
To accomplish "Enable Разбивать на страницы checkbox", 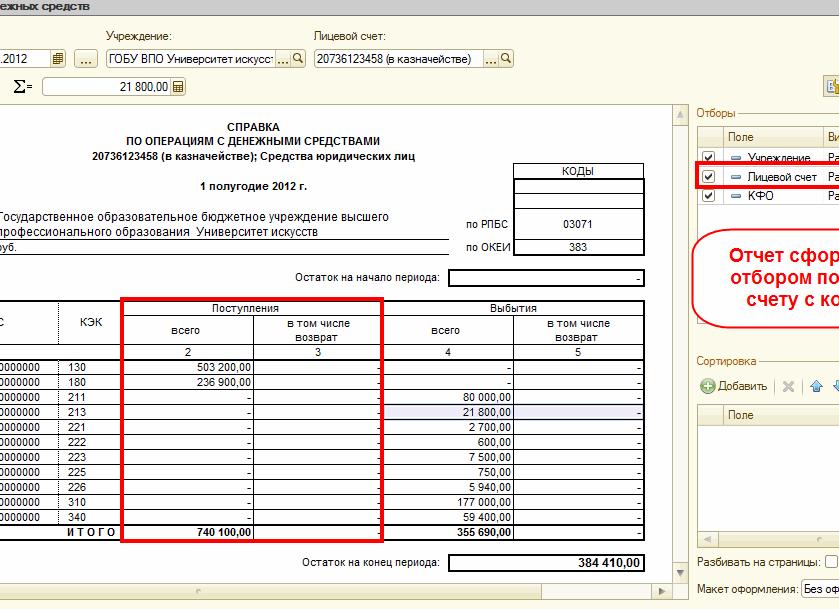I will pos(831,562).
